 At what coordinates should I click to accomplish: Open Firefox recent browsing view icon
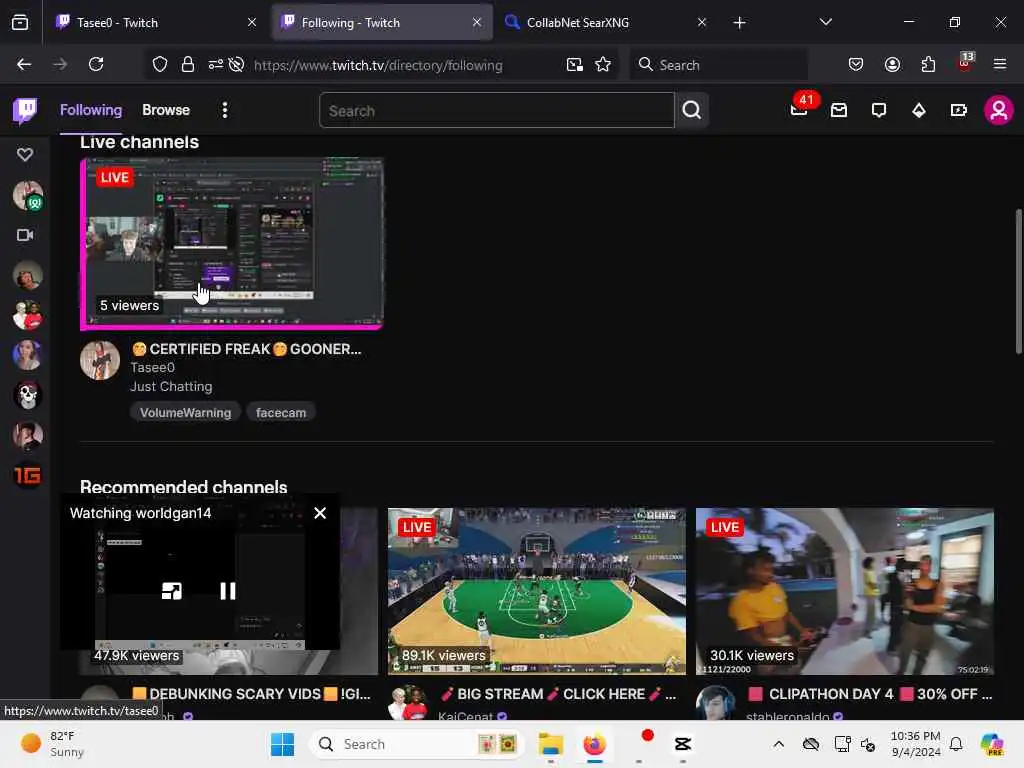[x=20, y=23]
